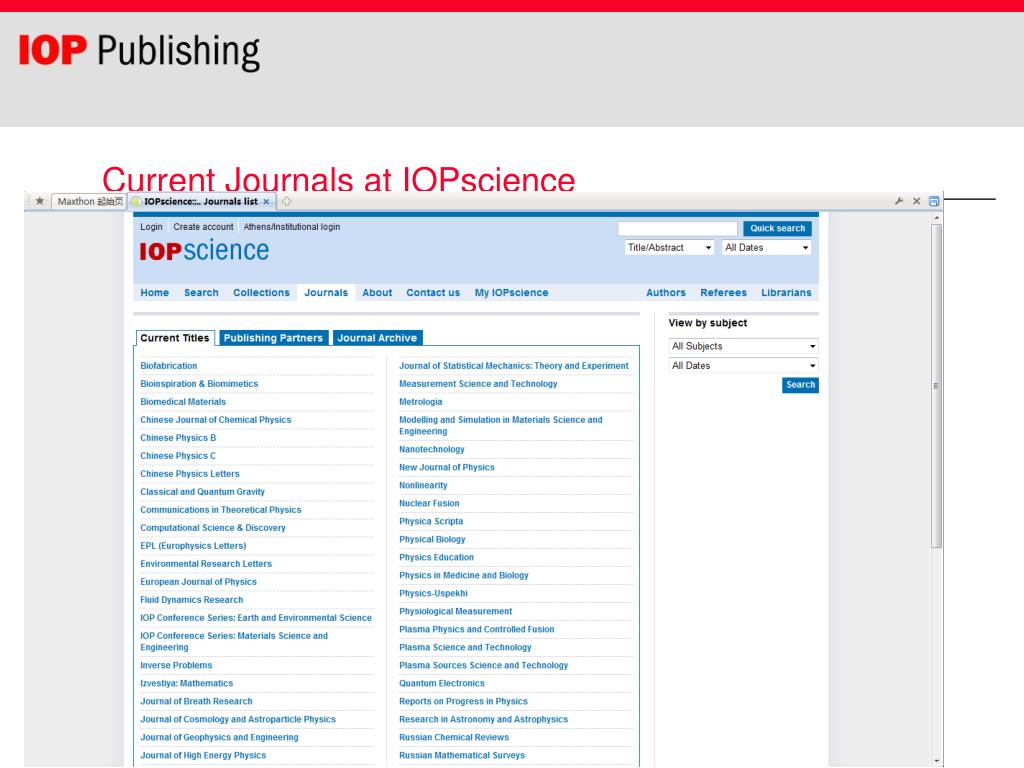The height and width of the screenshot is (768, 1024).
Task: Open Chinese Physics Letters journal
Action: [x=189, y=473]
